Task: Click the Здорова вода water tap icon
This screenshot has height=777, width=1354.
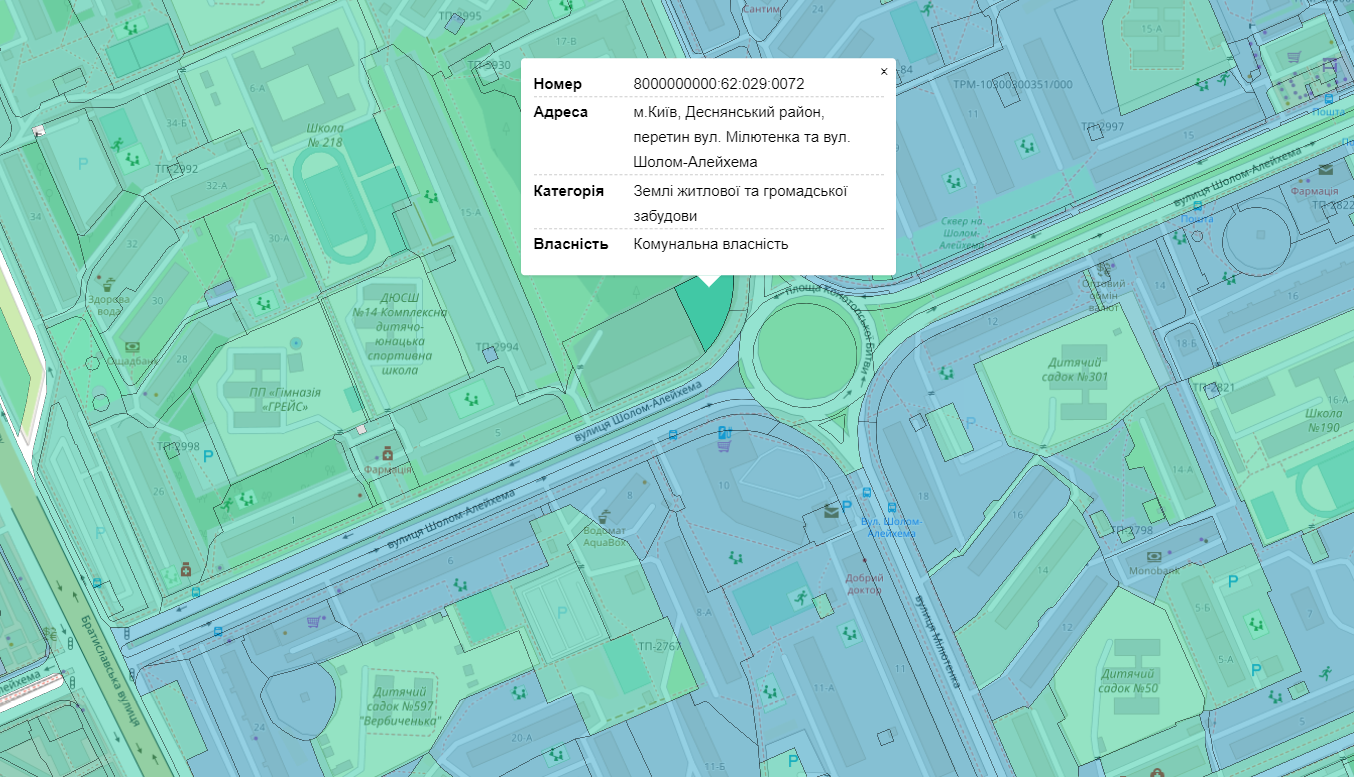Action: 109,284
